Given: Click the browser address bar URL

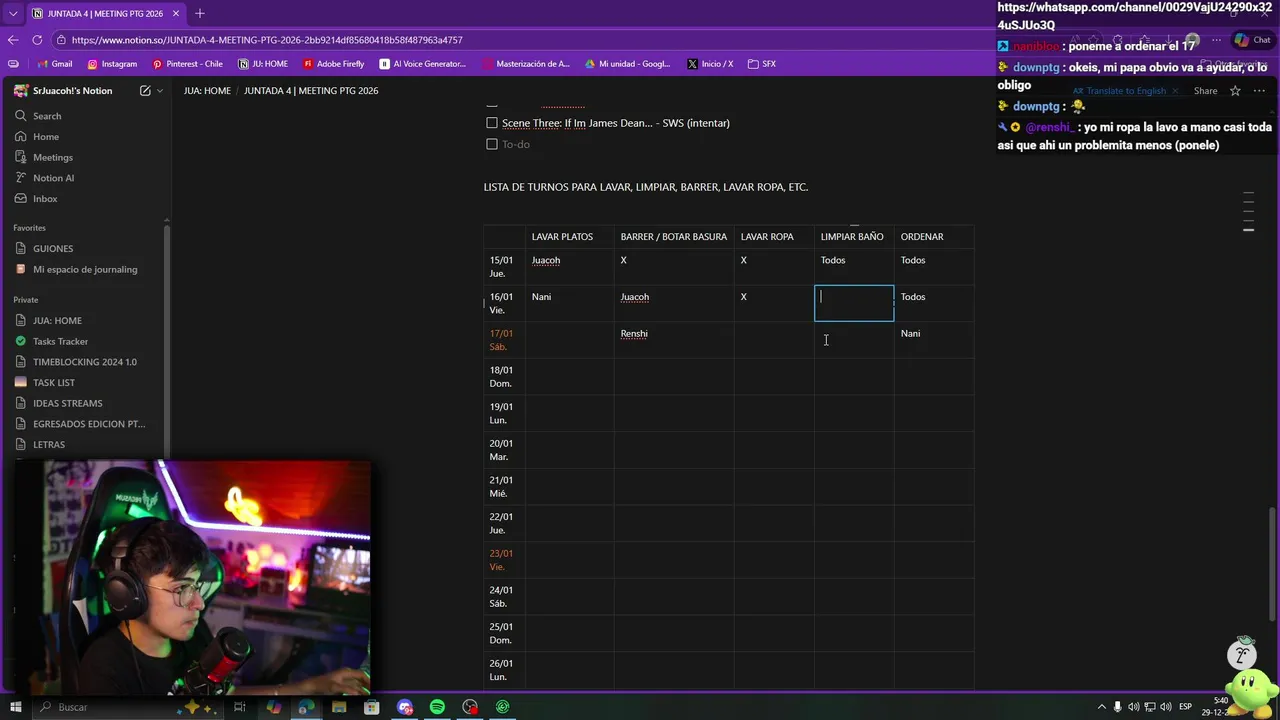Looking at the screenshot, I should coord(267,40).
